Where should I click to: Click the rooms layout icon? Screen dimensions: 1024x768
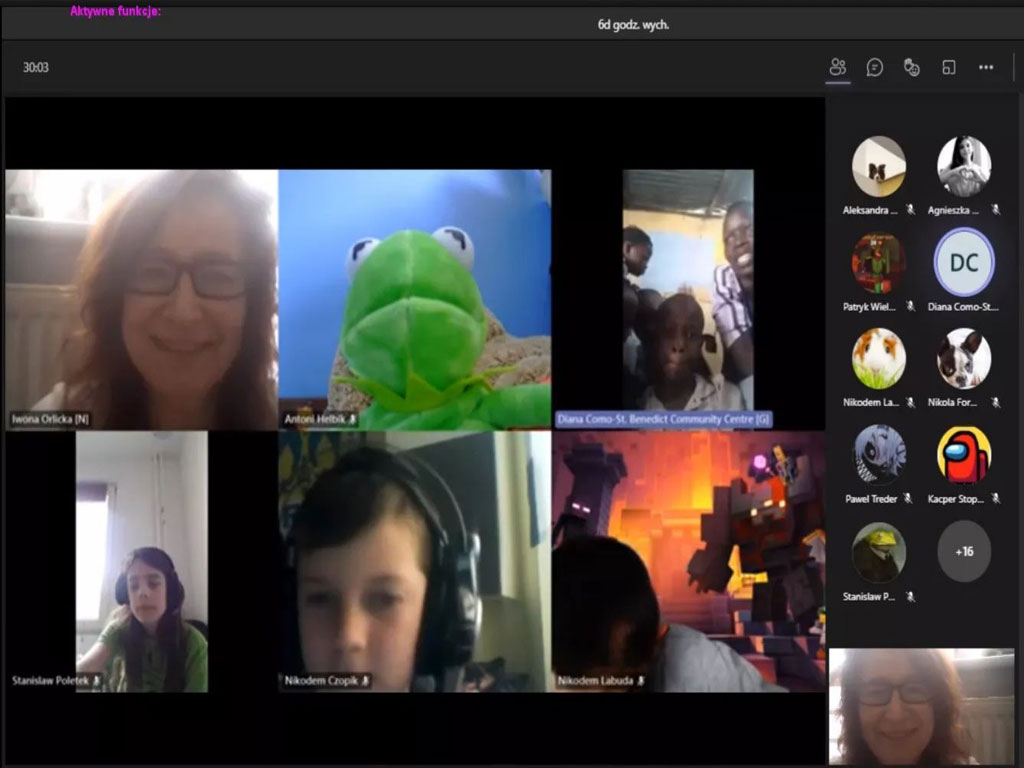[948, 67]
